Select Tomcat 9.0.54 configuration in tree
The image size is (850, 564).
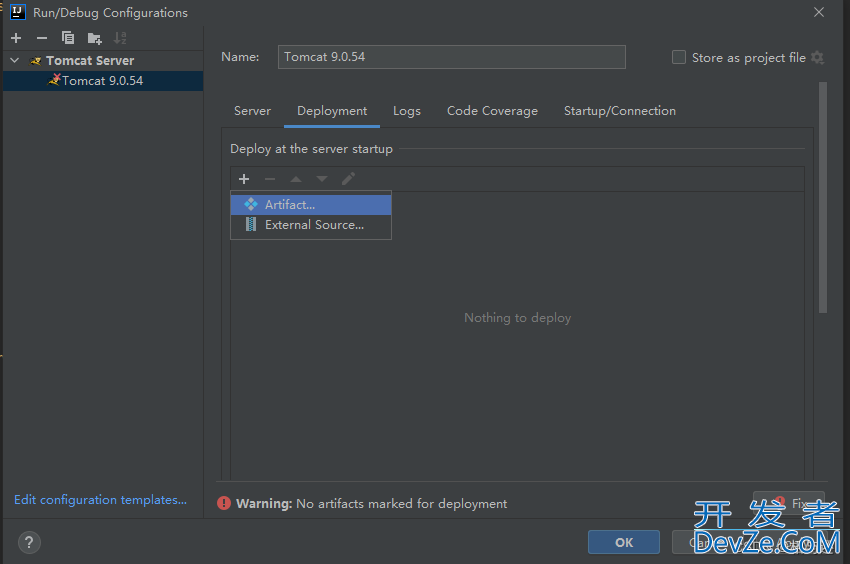103,81
